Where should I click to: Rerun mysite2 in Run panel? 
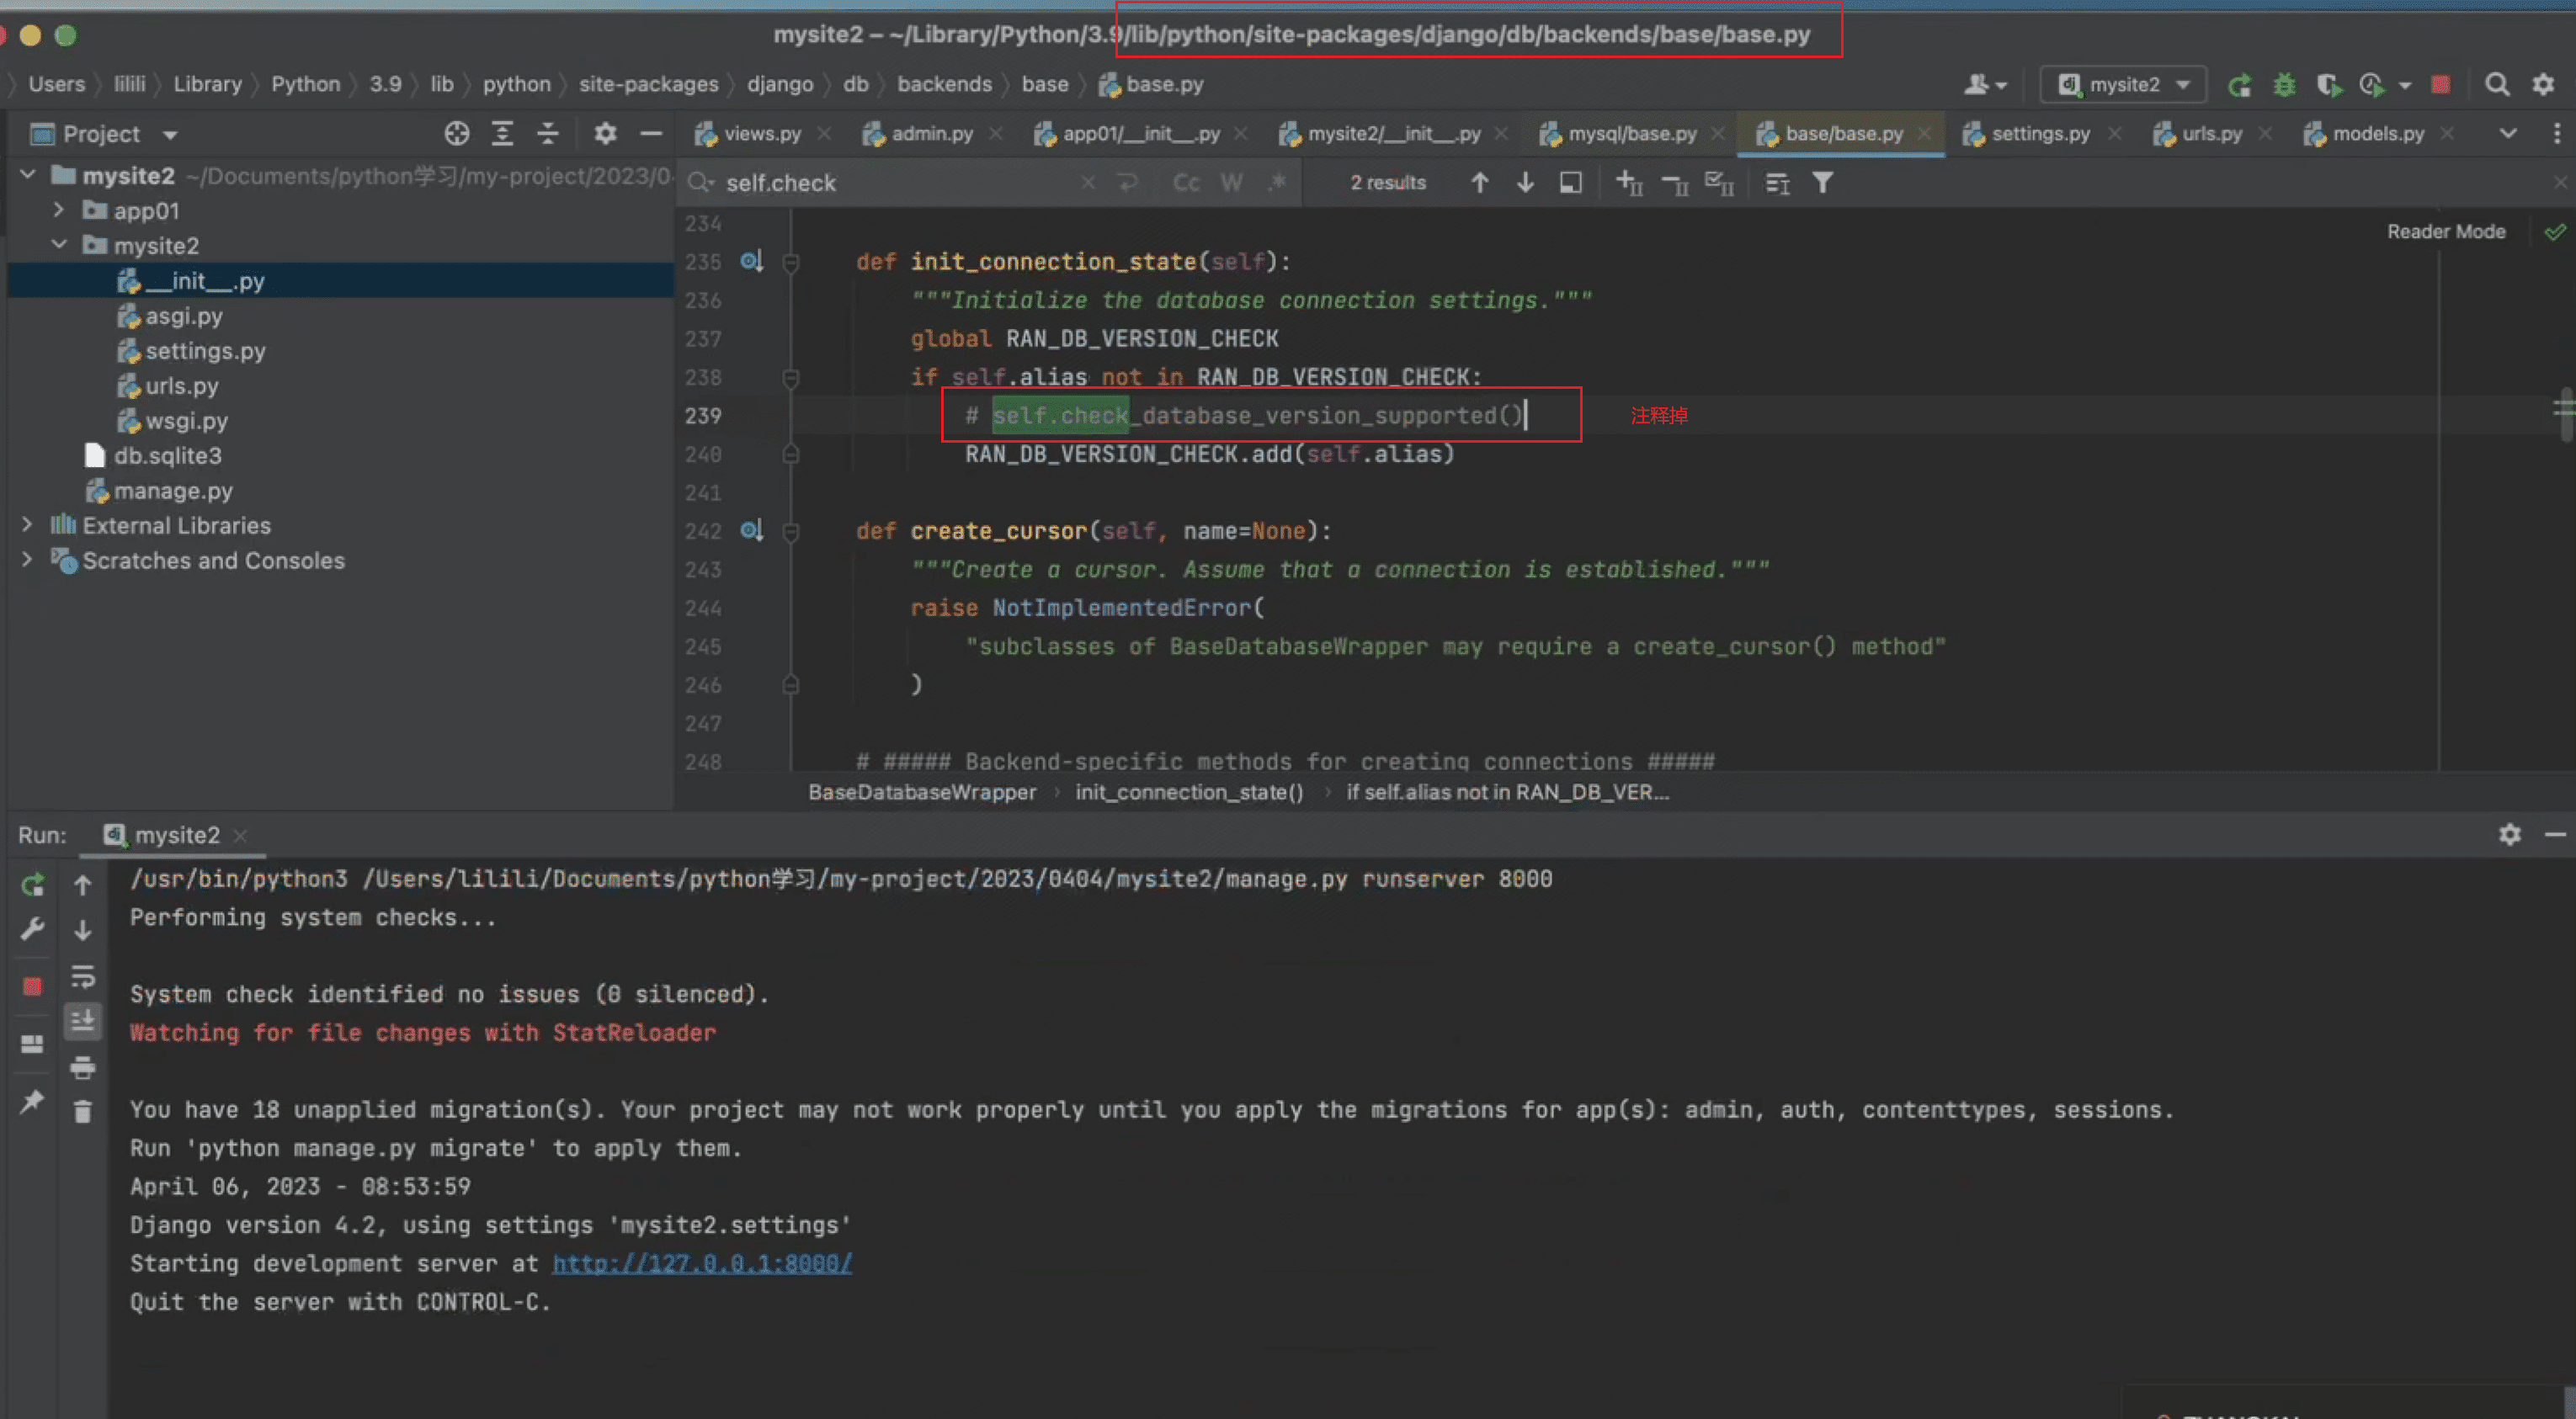click(33, 885)
